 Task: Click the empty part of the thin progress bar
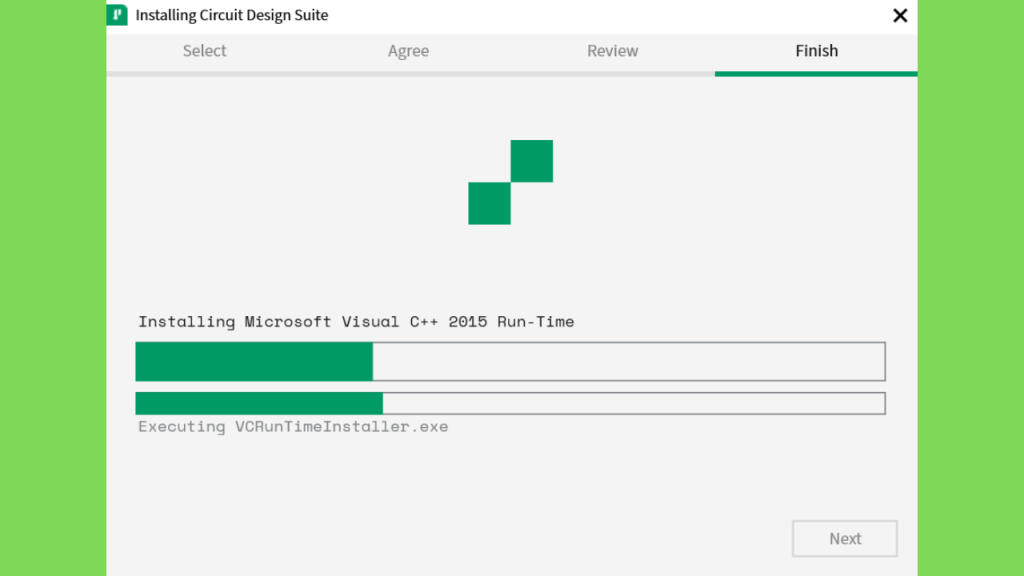click(634, 404)
